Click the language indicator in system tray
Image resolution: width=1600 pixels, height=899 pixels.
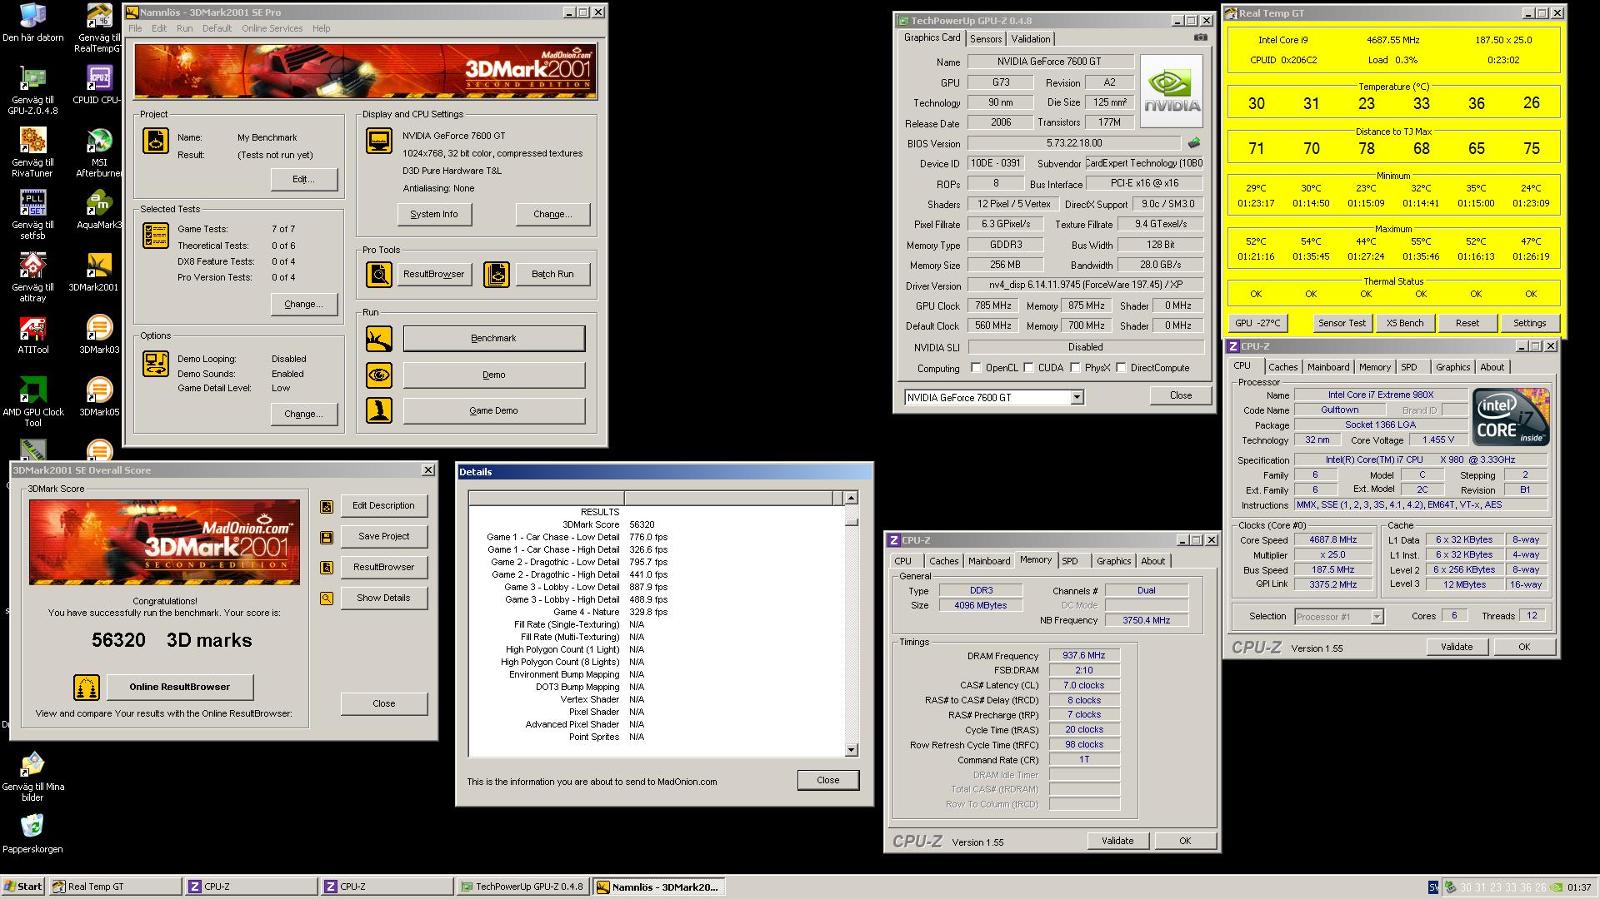click(1433, 887)
